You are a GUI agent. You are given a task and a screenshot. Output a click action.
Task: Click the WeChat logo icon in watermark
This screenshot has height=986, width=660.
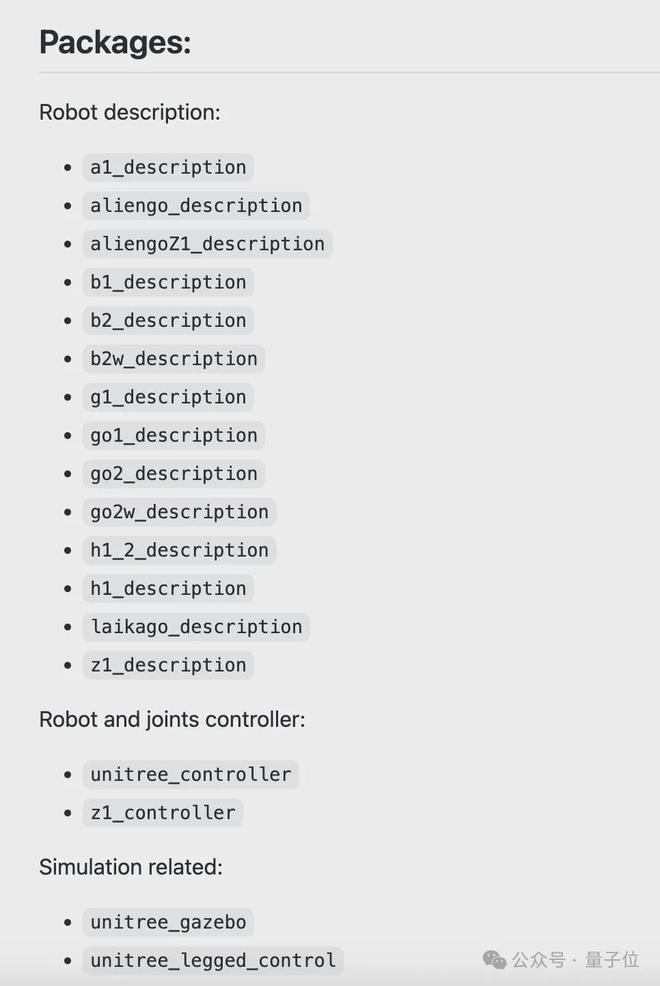(494, 960)
